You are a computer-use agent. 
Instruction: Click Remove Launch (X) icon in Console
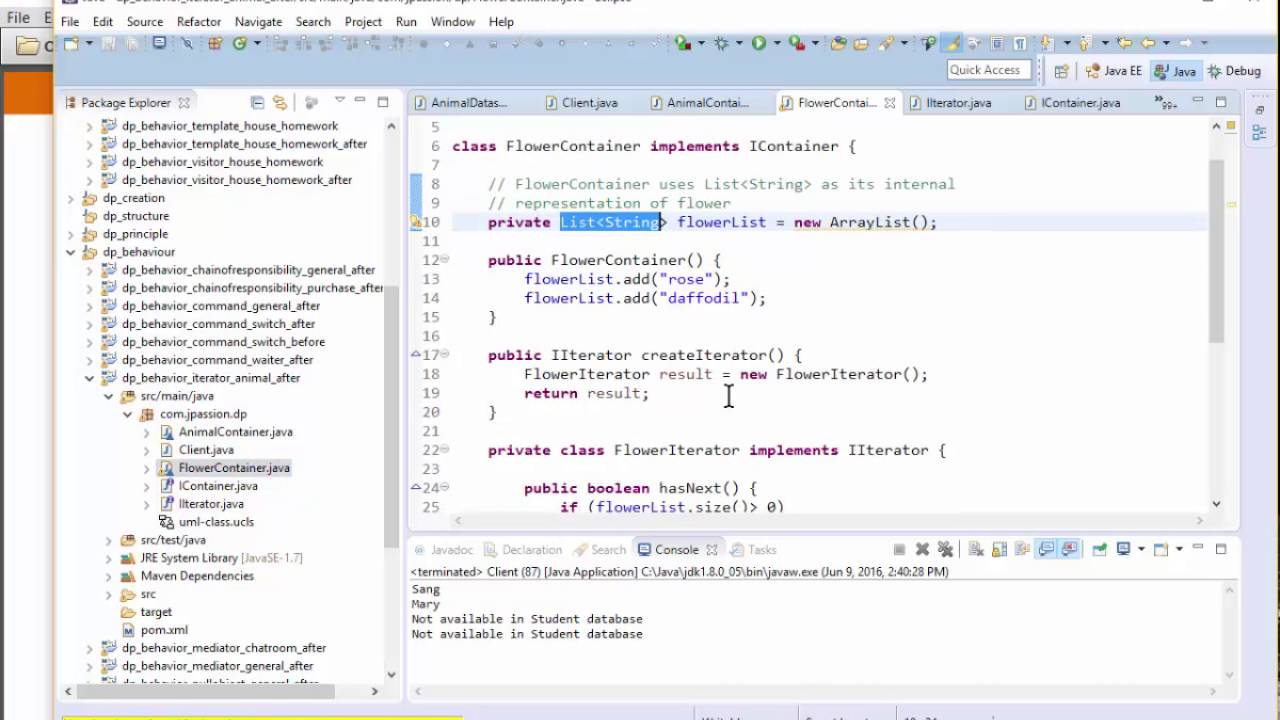pyautogui.click(x=922, y=549)
